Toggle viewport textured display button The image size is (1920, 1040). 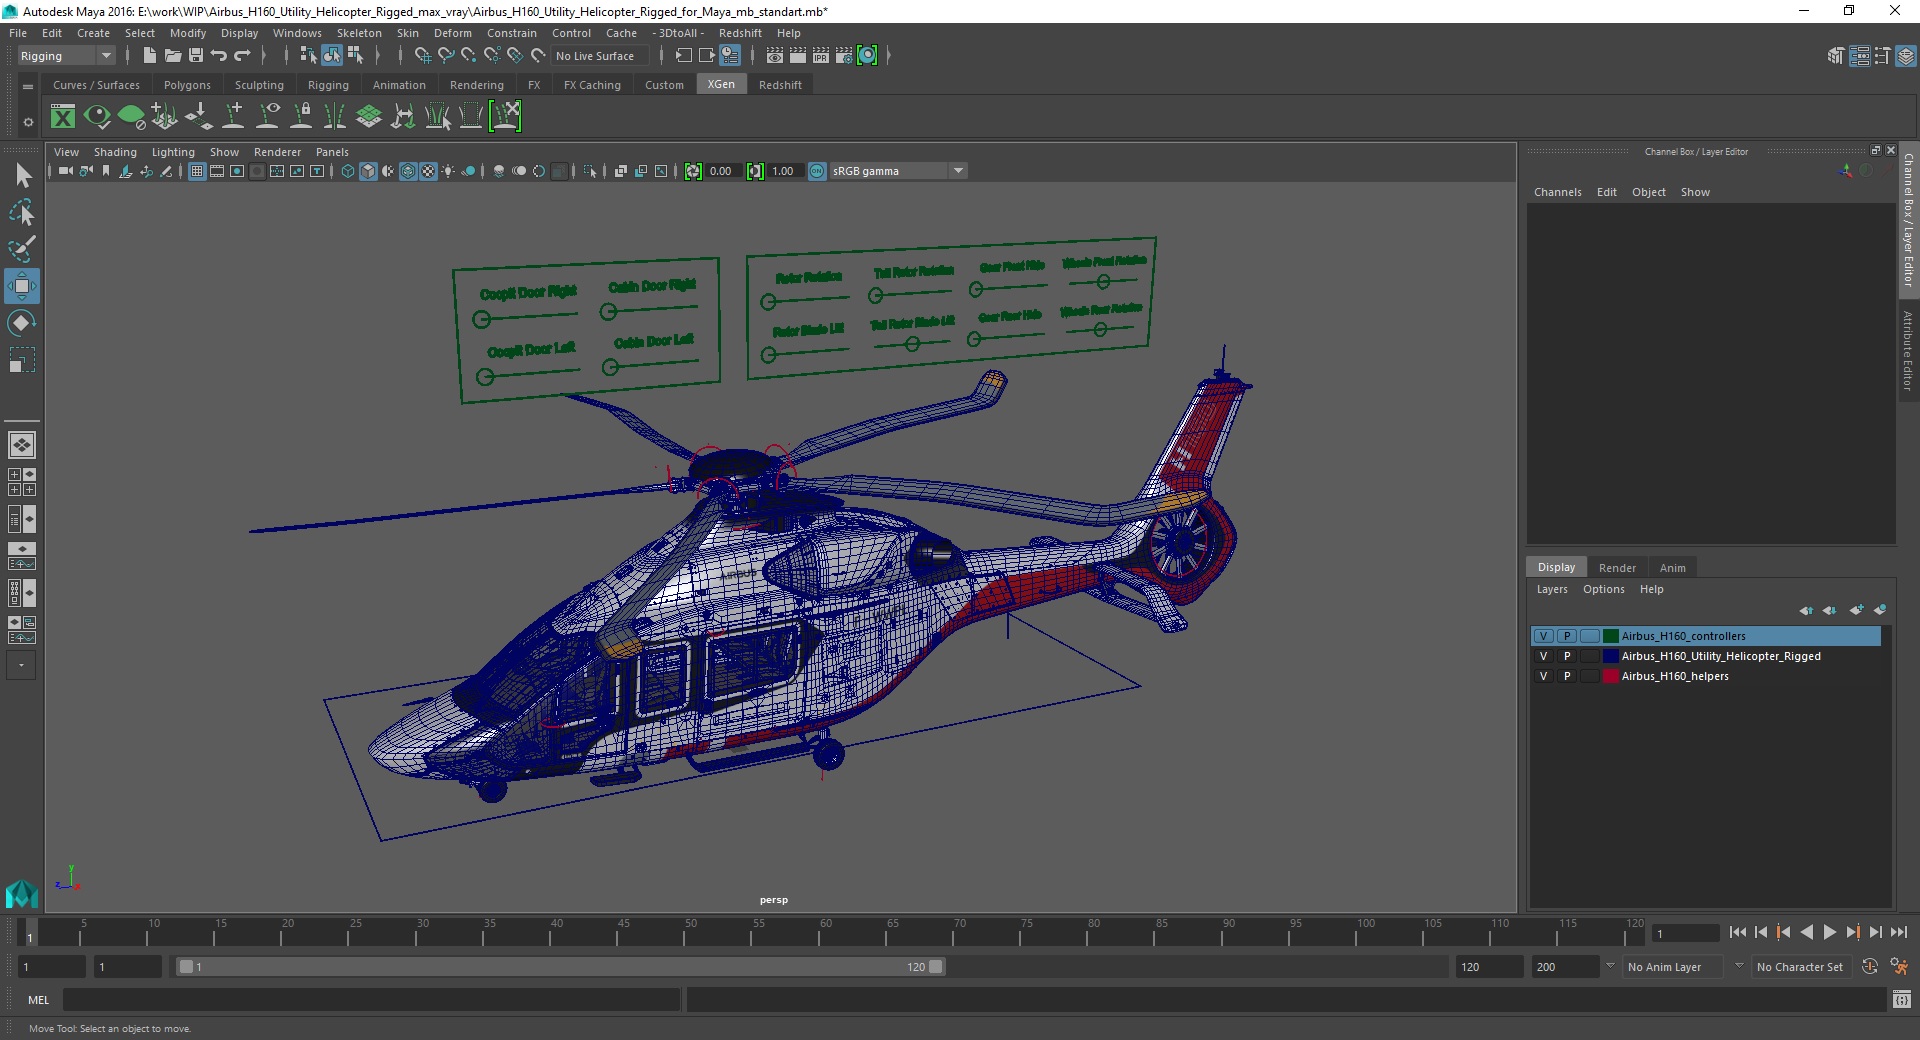[x=428, y=171]
